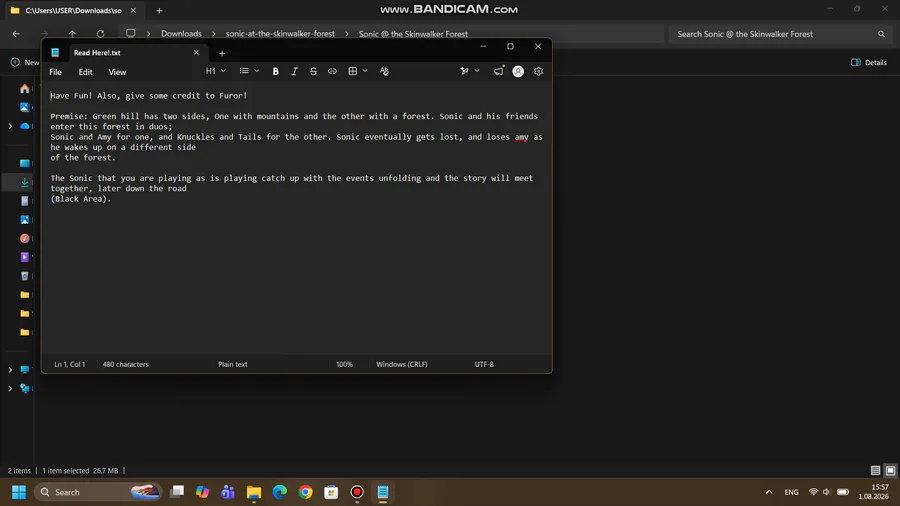Open the H1 heading dropdown
Viewport: 900px width, 506px height.
click(216, 71)
